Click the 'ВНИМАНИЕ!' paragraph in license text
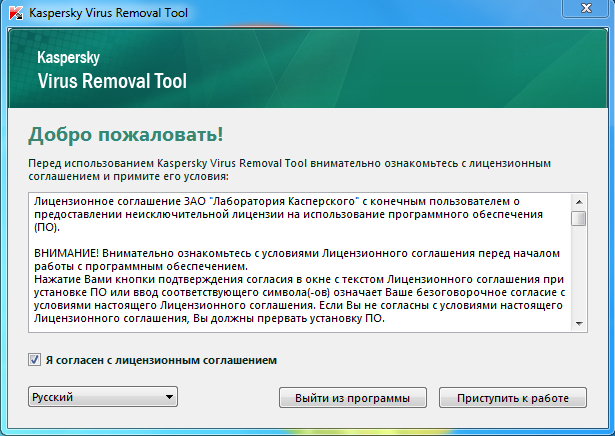Image resolution: width=615 pixels, height=436 pixels. 297,260
